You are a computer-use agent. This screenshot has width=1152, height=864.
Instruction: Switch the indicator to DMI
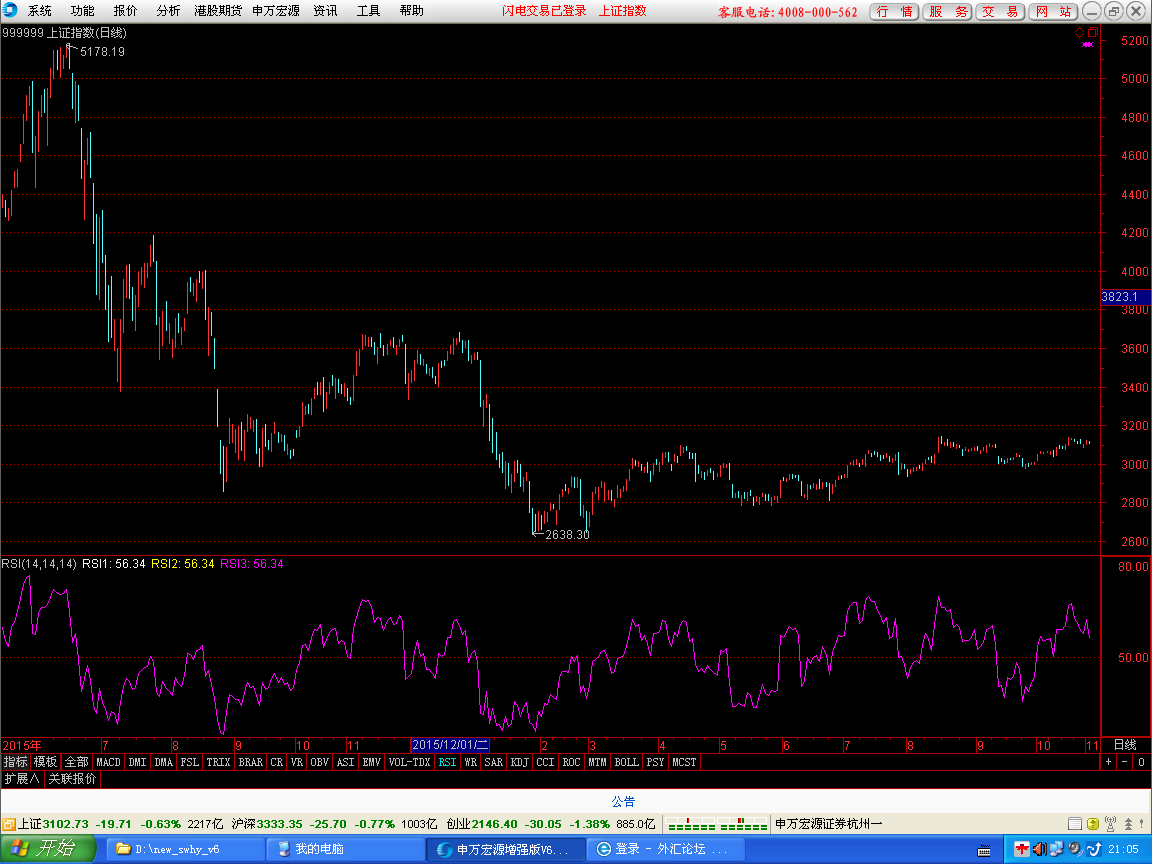tap(137, 763)
